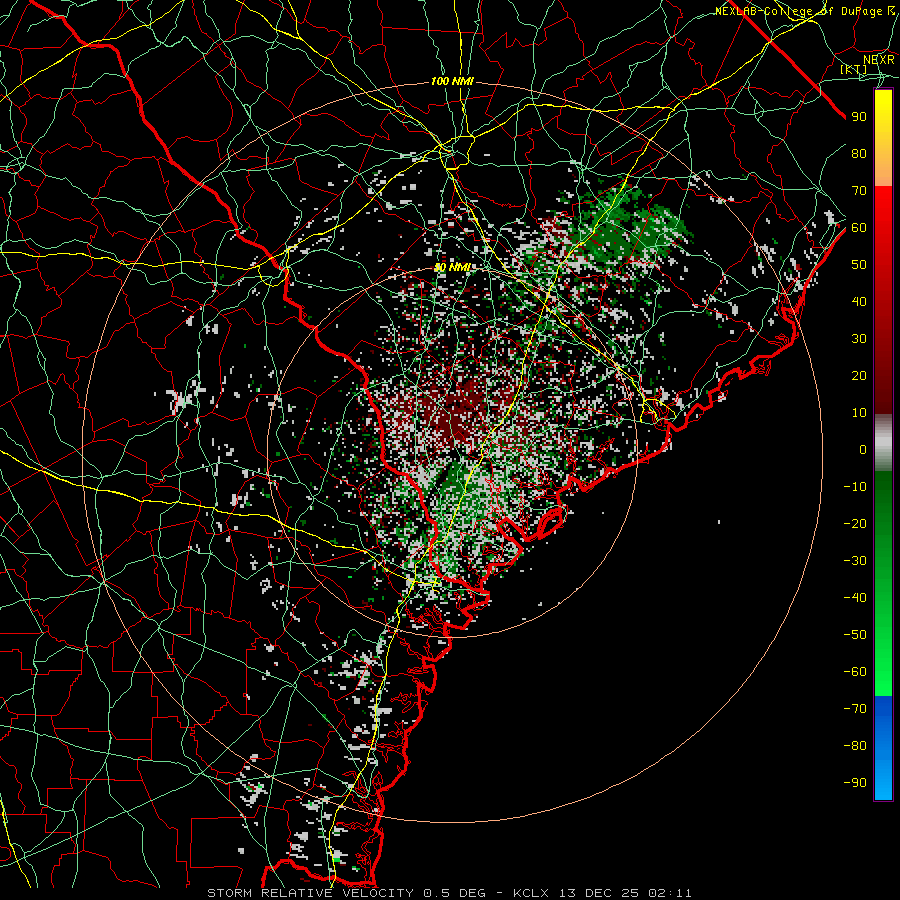This screenshot has height=900, width=900.
Task: Click the "-10" value on the velocity scale
Action: tap(855, 487)
